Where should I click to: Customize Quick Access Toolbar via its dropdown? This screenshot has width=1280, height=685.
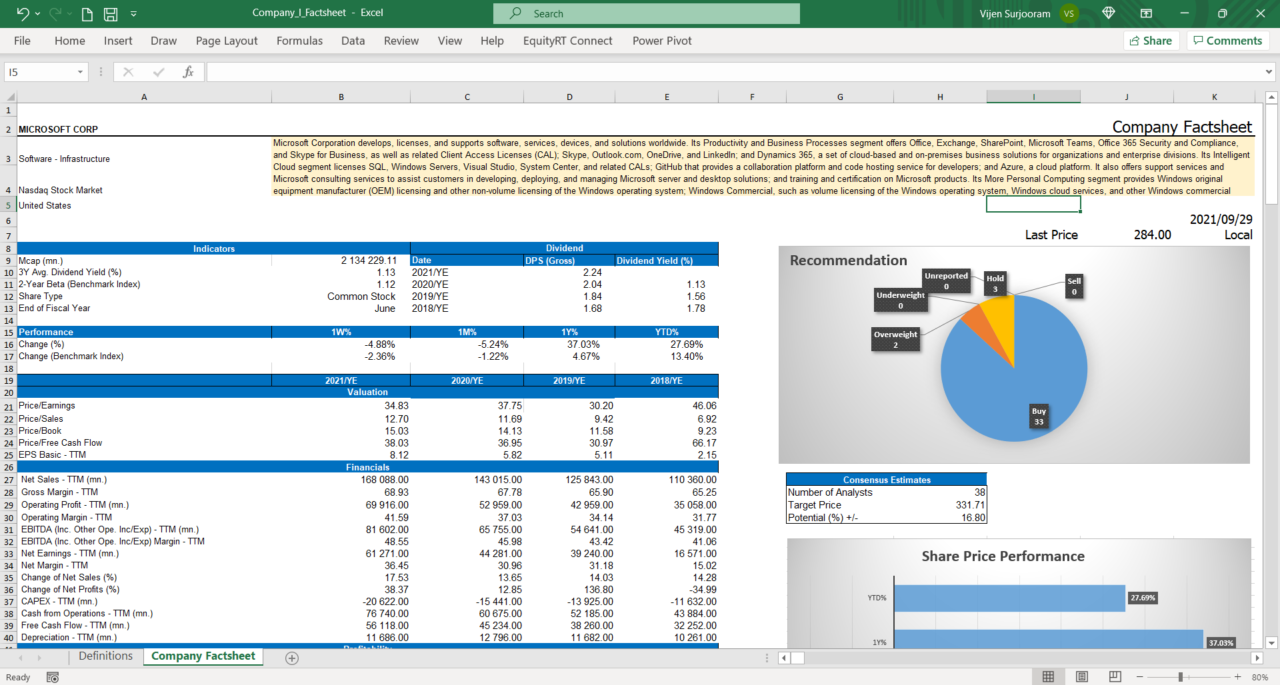pyautogui.click(x=133, y=14)
